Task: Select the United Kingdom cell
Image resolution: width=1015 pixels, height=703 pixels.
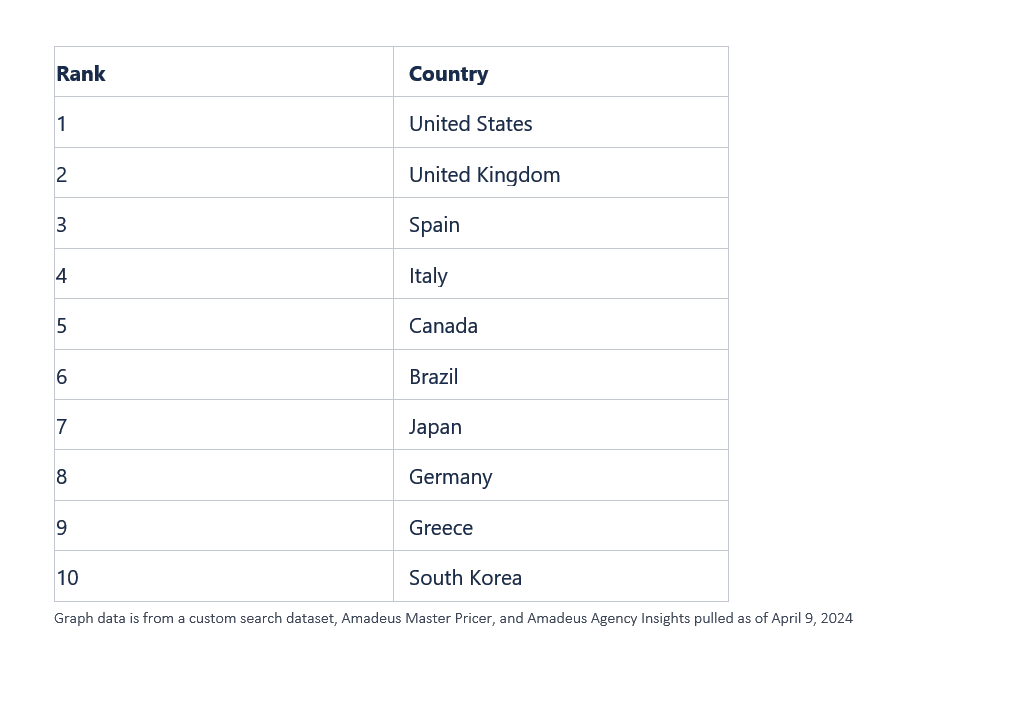Action: 484,175
